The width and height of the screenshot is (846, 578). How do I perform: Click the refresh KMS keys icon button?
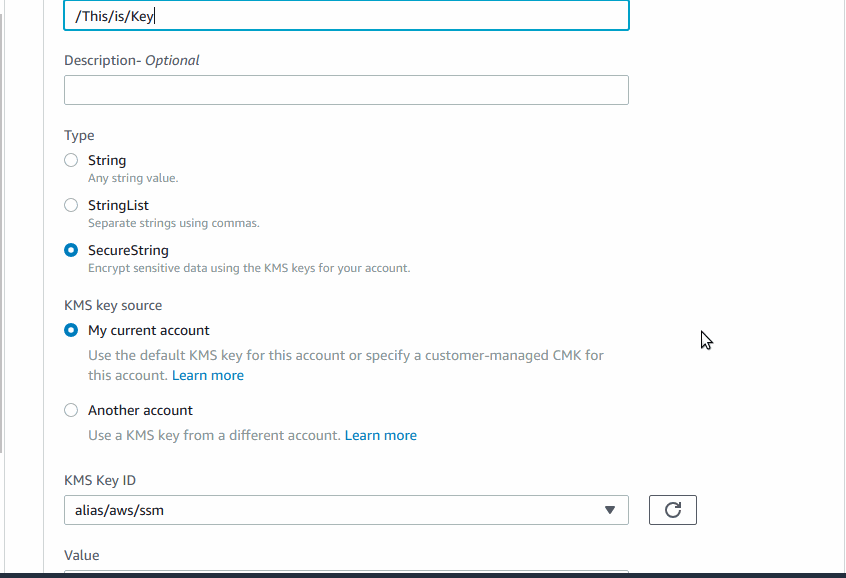(x=672, y=509)
